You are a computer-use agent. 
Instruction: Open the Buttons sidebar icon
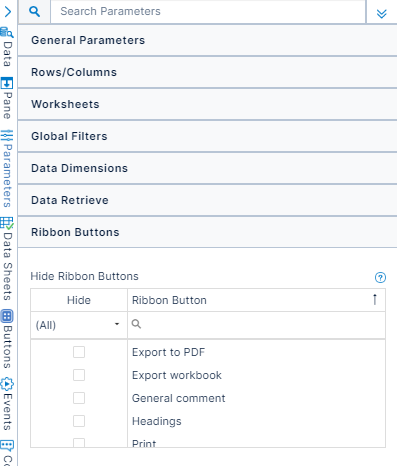(x=7, y=316)
